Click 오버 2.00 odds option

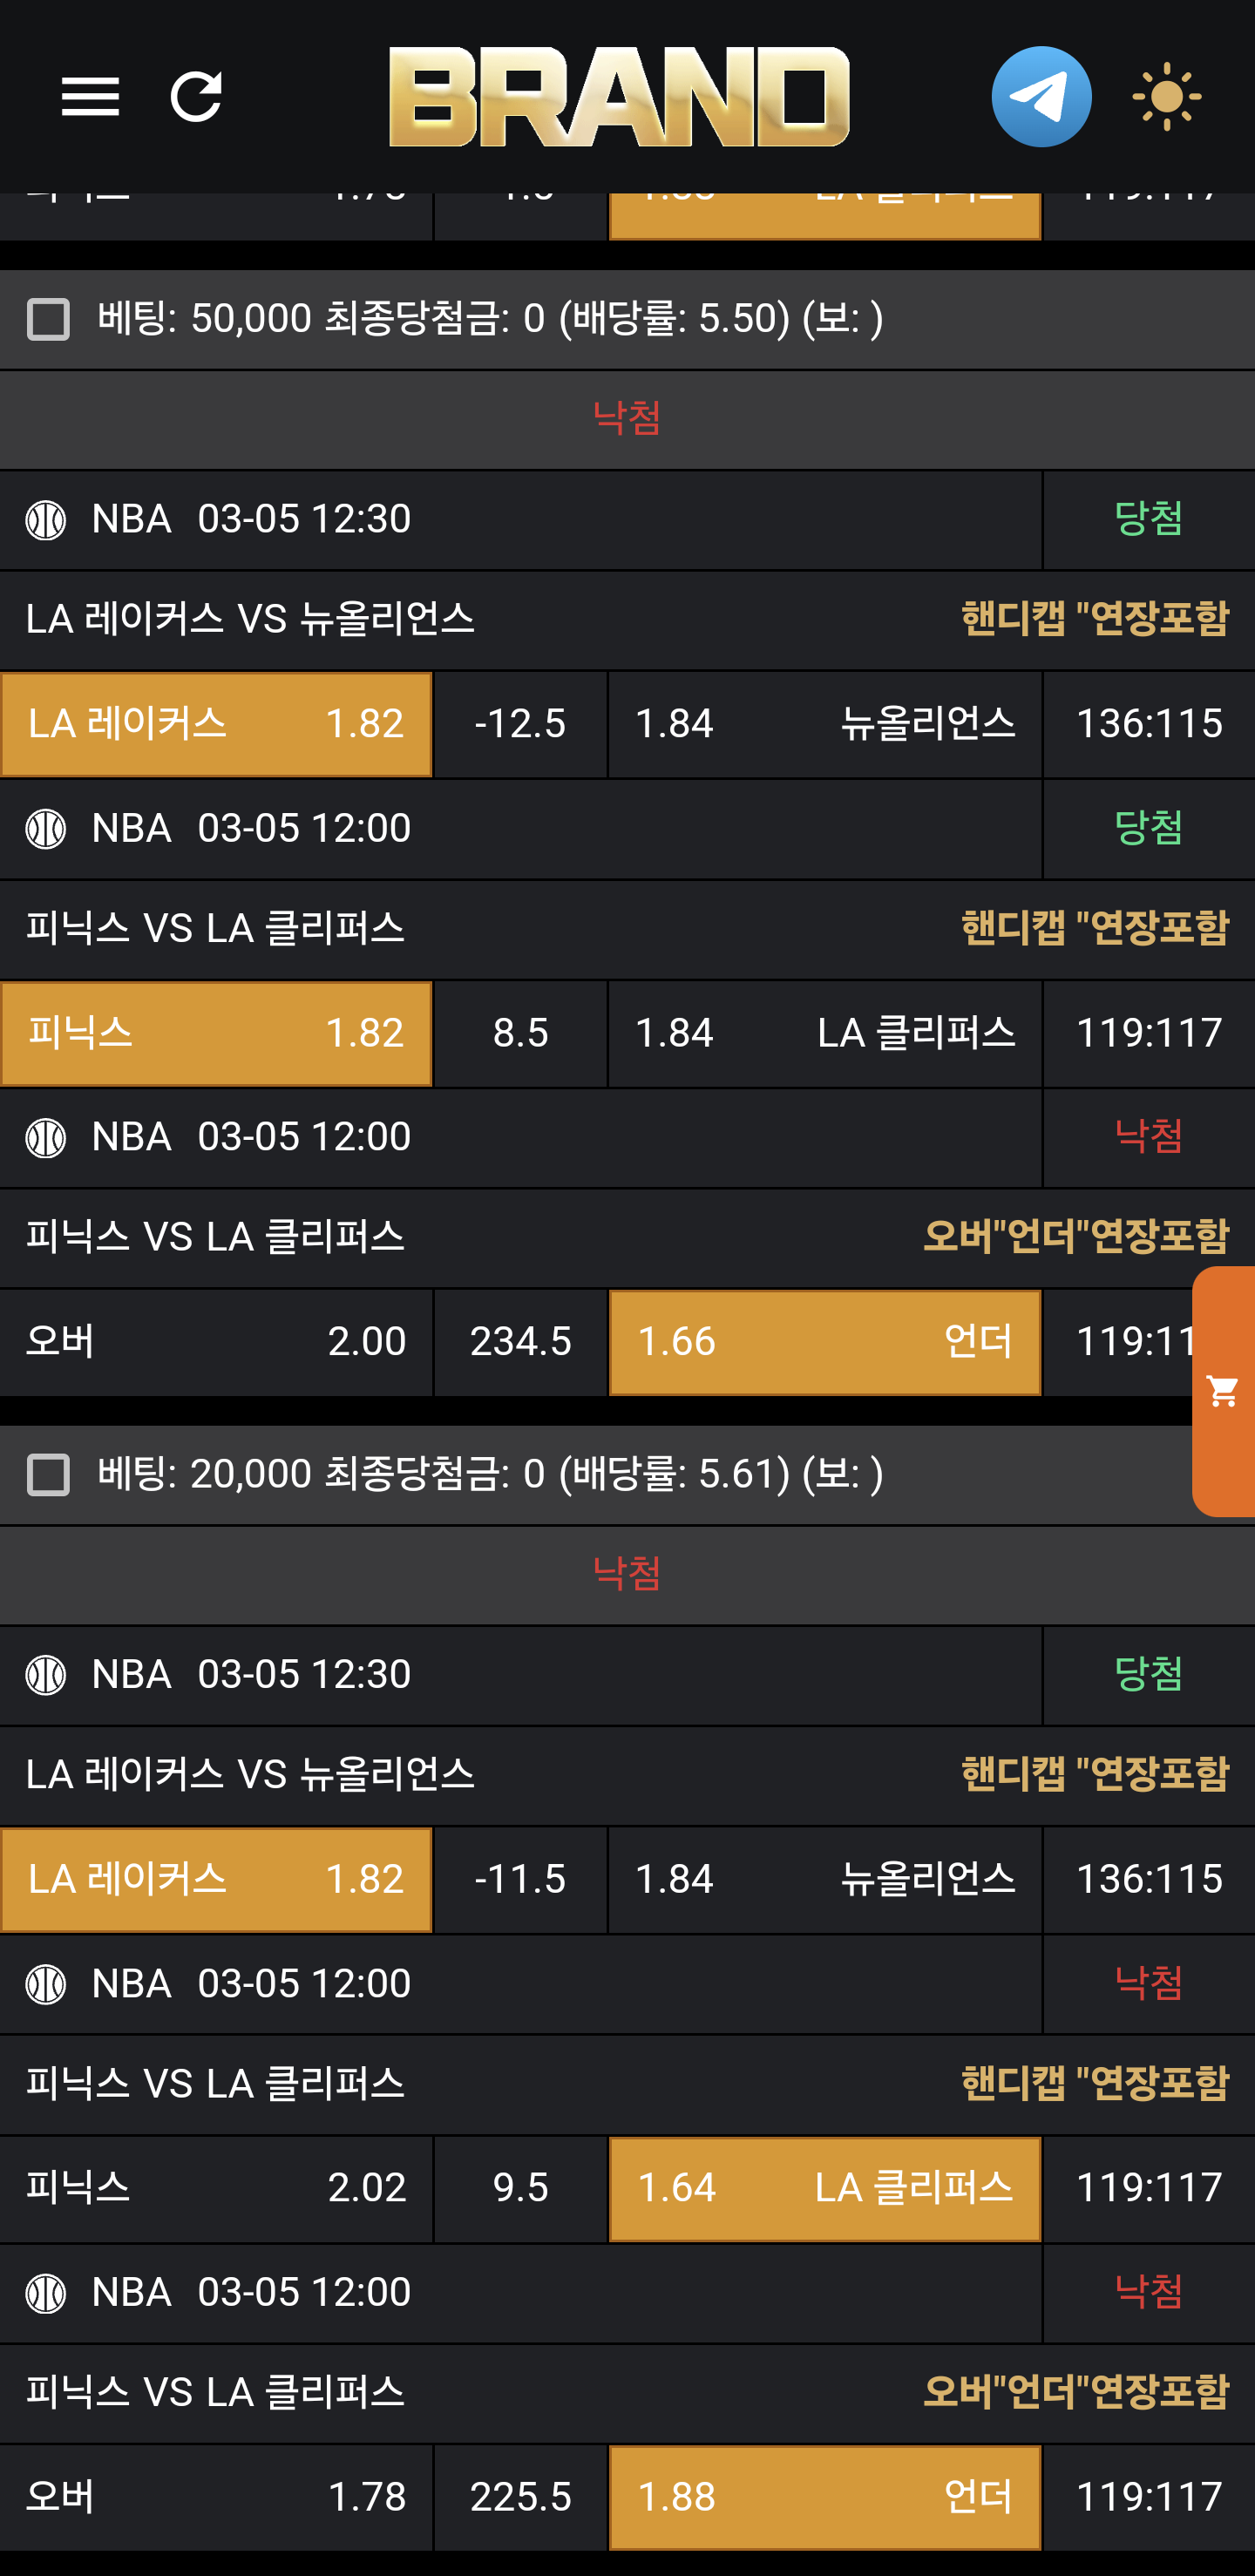216,1342
